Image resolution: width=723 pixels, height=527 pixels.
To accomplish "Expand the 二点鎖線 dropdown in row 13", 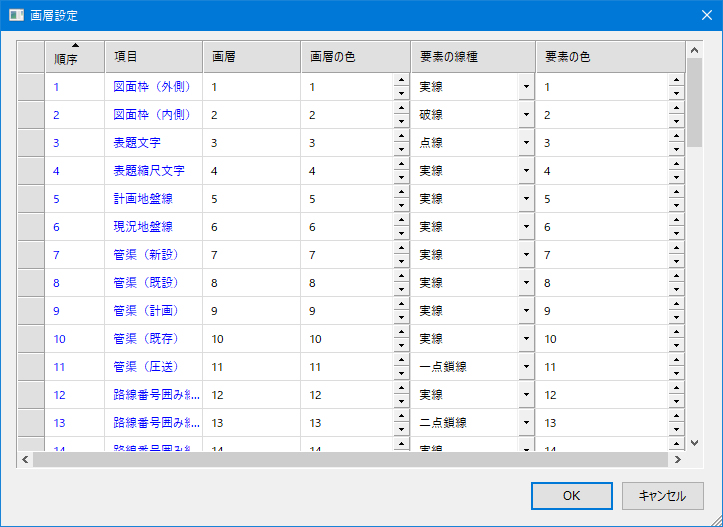I will (x=526, y=423).
